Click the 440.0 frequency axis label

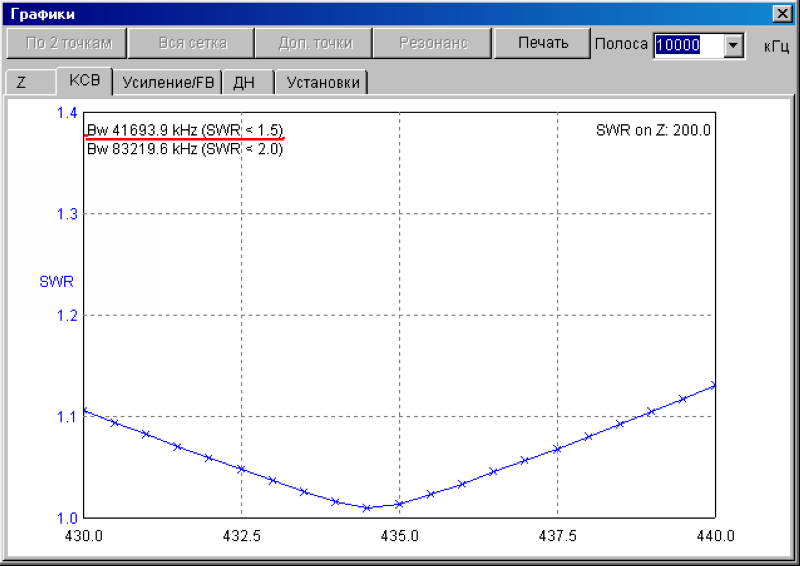tap(715, 535)
